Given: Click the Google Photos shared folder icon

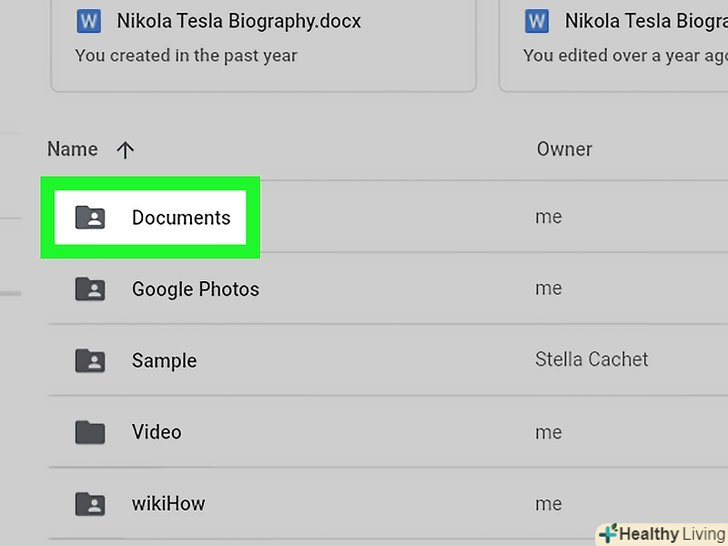Looking at the screenshot, I should 91,290.
